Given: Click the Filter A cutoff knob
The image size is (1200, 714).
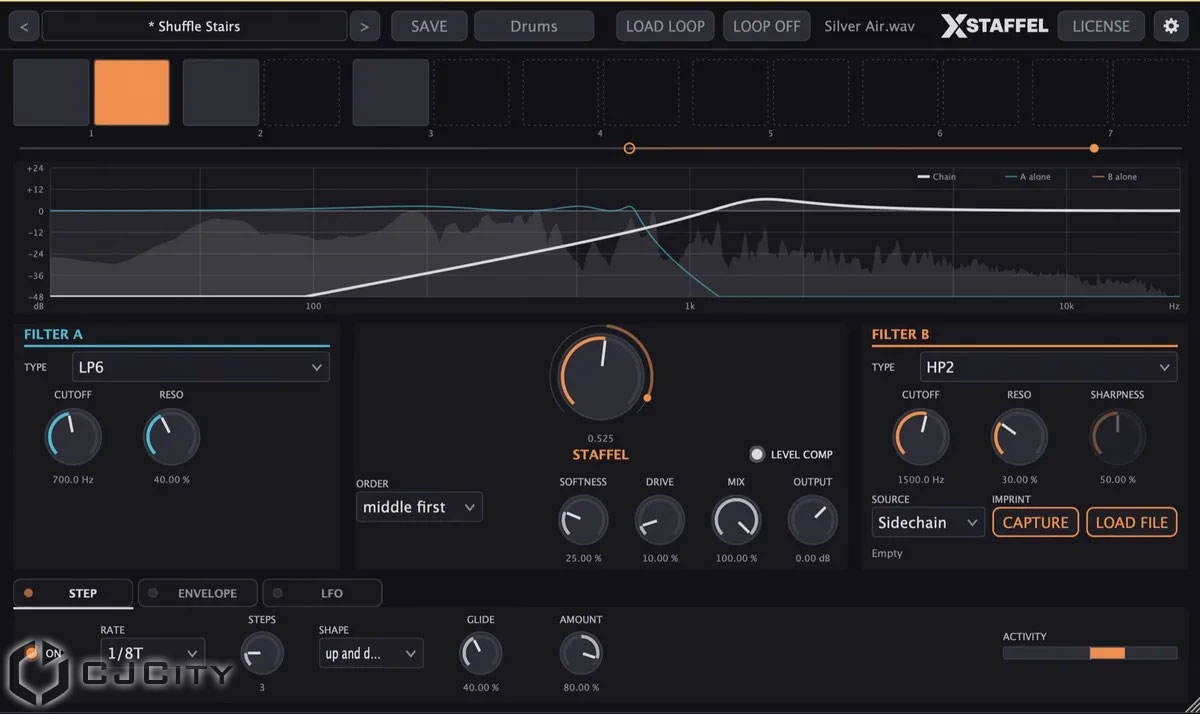Looking at the screenshot, I should pyautogui.click(x=73, y=438).
